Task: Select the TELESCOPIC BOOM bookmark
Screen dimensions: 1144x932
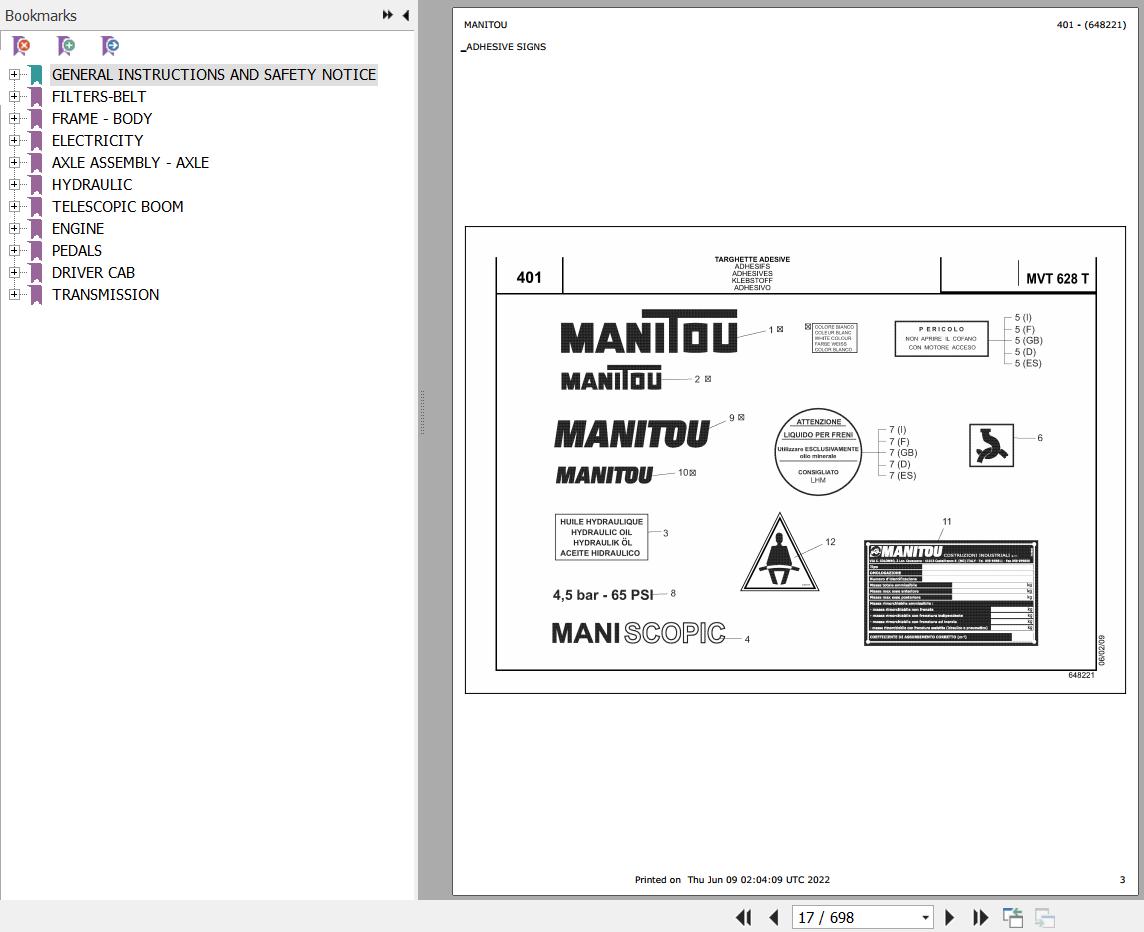Action: (117, 207)
